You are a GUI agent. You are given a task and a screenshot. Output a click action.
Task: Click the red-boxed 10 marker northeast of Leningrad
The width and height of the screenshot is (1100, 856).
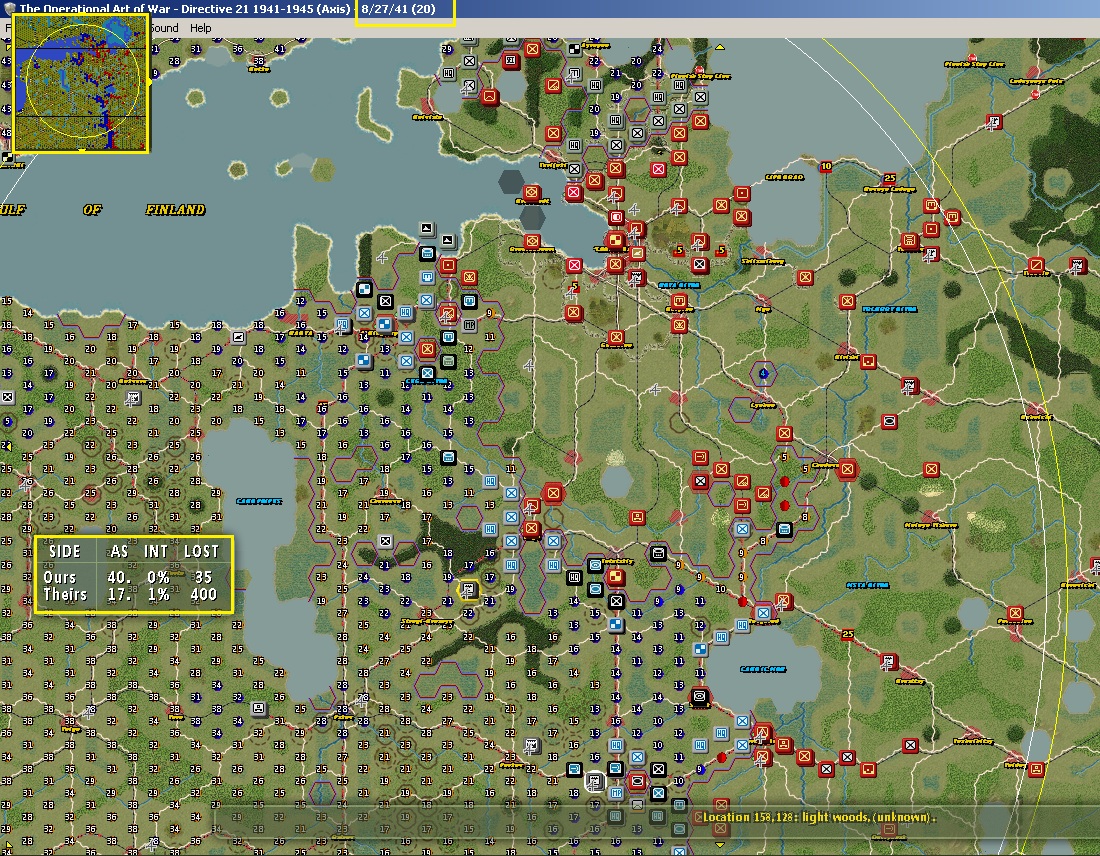[x=826, y=166]
